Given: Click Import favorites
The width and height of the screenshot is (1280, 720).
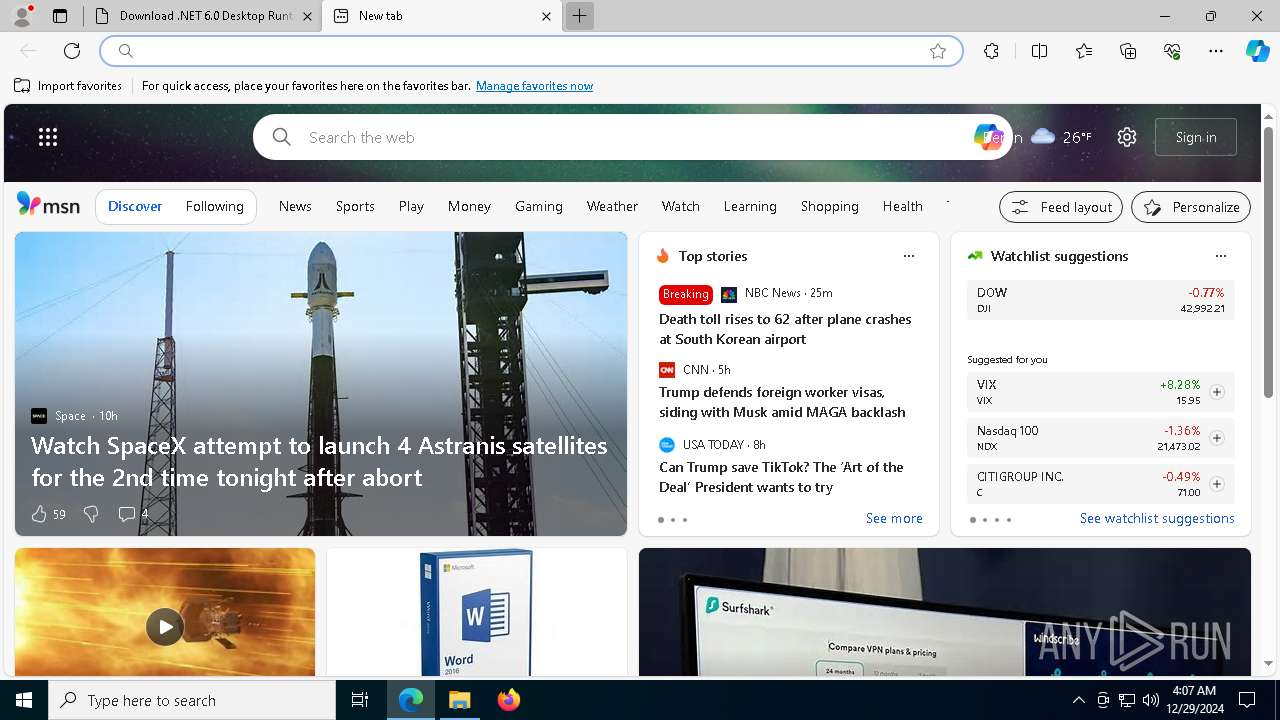Looking at the screenshot, I should (68, 86).
